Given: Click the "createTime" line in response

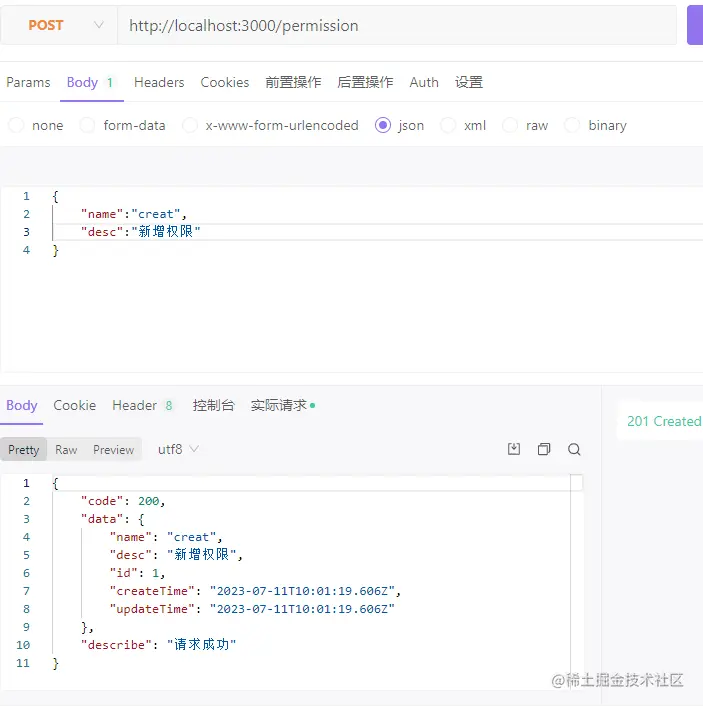Looking at the screenshot, I should [x=255, y=591].
